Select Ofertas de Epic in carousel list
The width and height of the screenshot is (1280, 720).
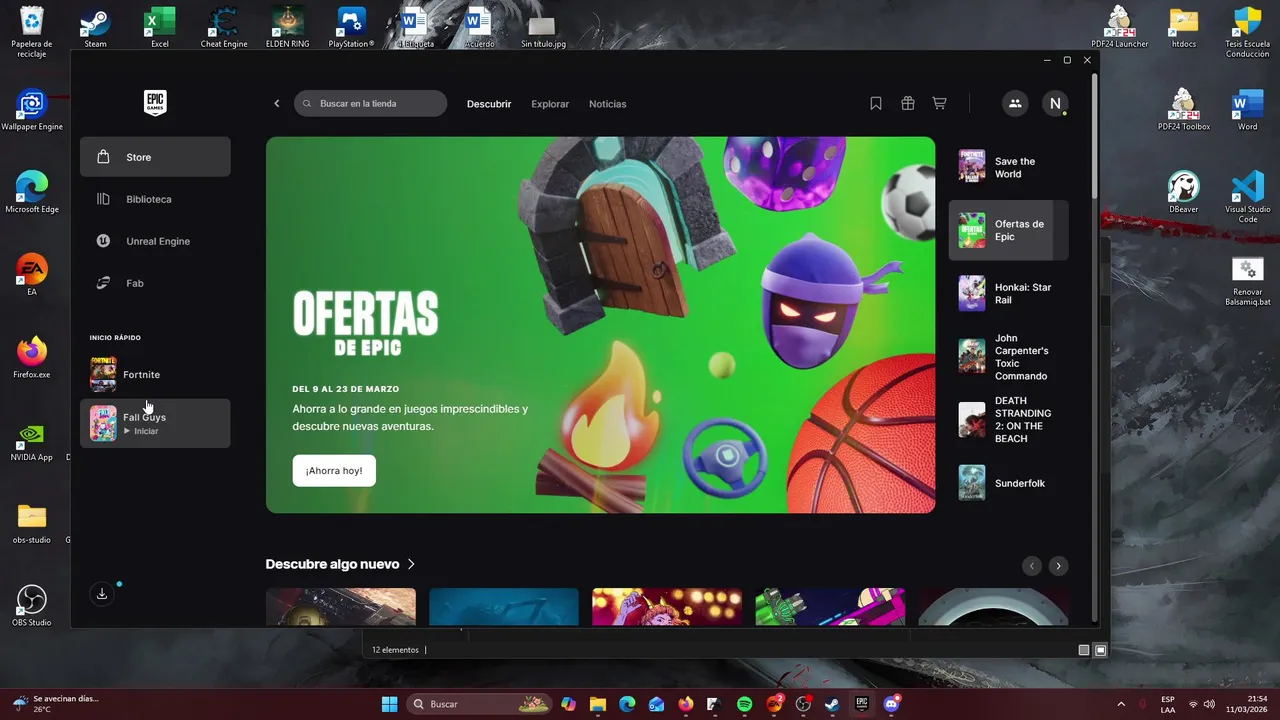point(1008,230)
